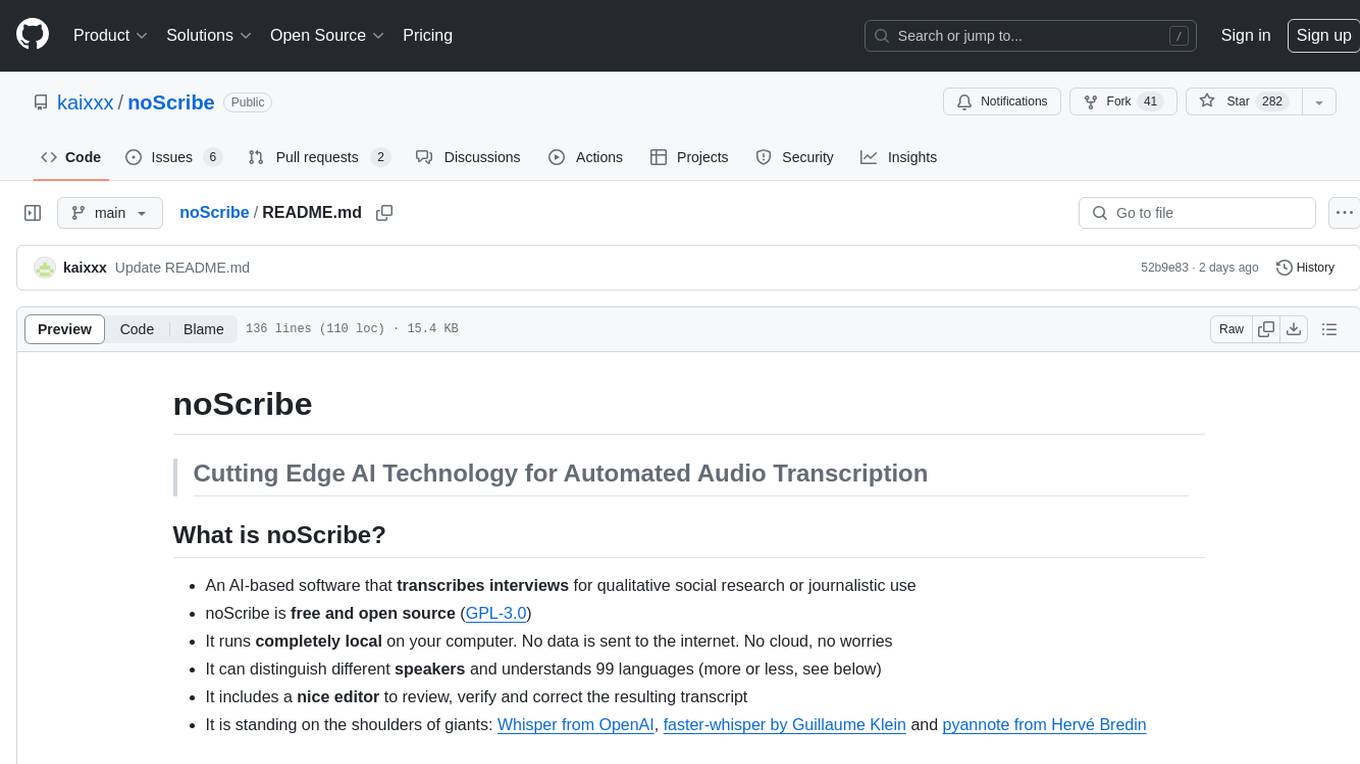Open the Projects tab

coord(689,157)
